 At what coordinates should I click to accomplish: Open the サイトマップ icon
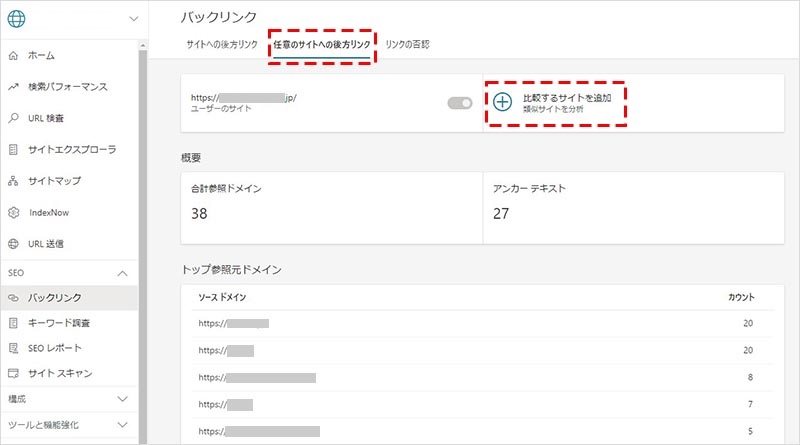pos(13,181)
